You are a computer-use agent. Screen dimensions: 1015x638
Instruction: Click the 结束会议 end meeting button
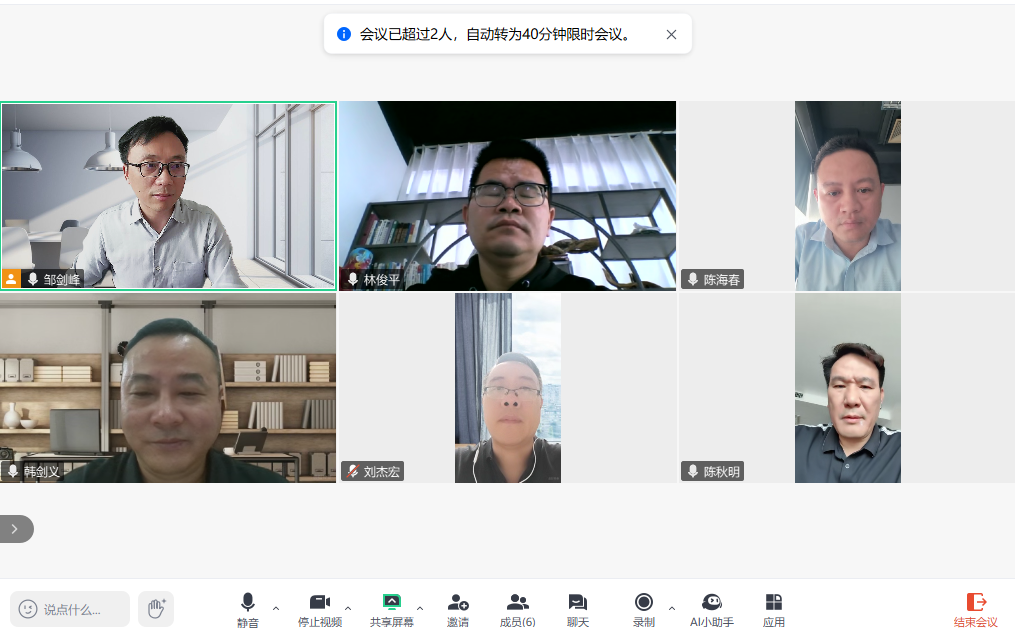975,609
